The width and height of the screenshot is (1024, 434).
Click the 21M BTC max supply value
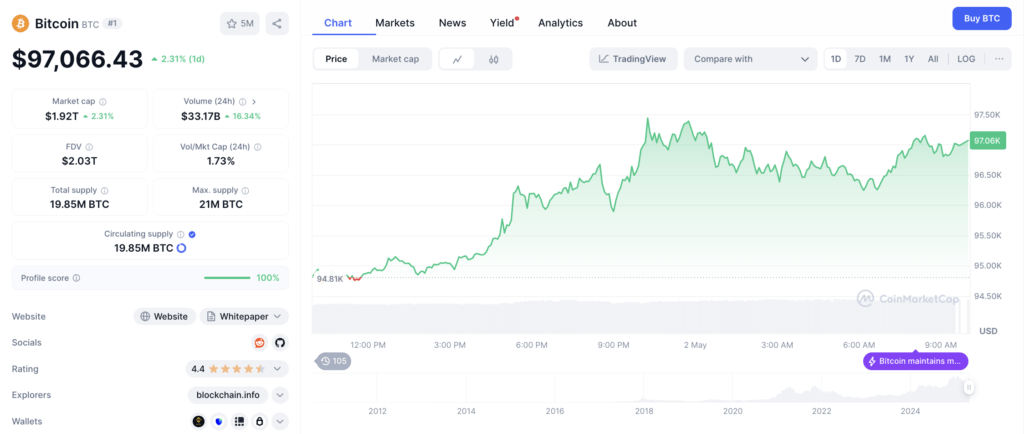221,204
